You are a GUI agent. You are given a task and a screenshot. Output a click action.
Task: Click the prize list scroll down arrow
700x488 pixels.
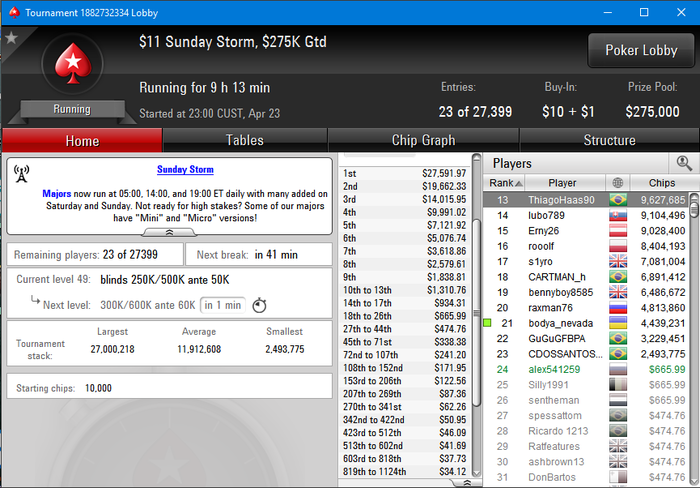pos(477,473)
